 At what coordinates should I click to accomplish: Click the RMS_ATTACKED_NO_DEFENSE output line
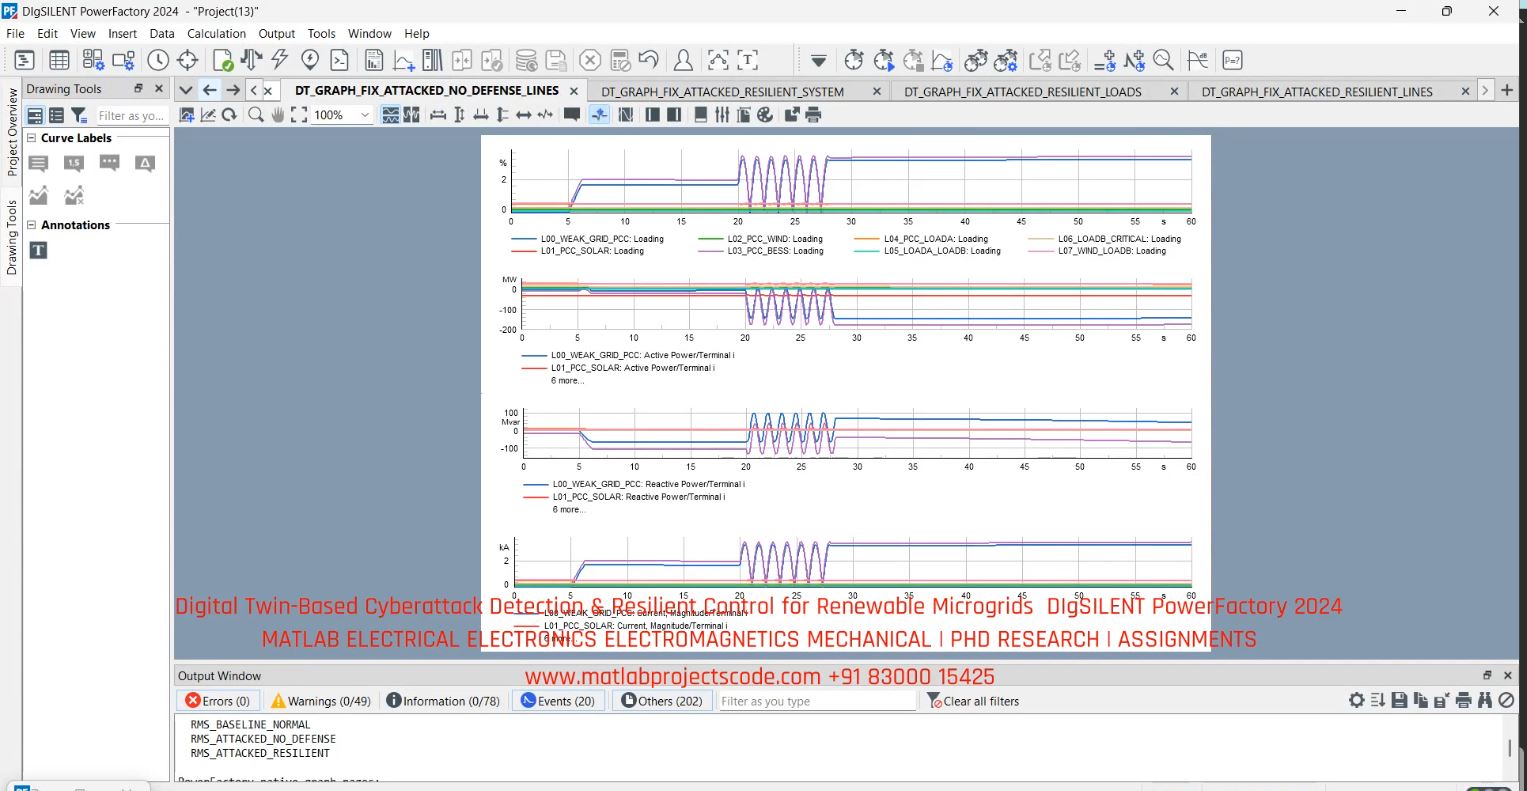(263, 739)
